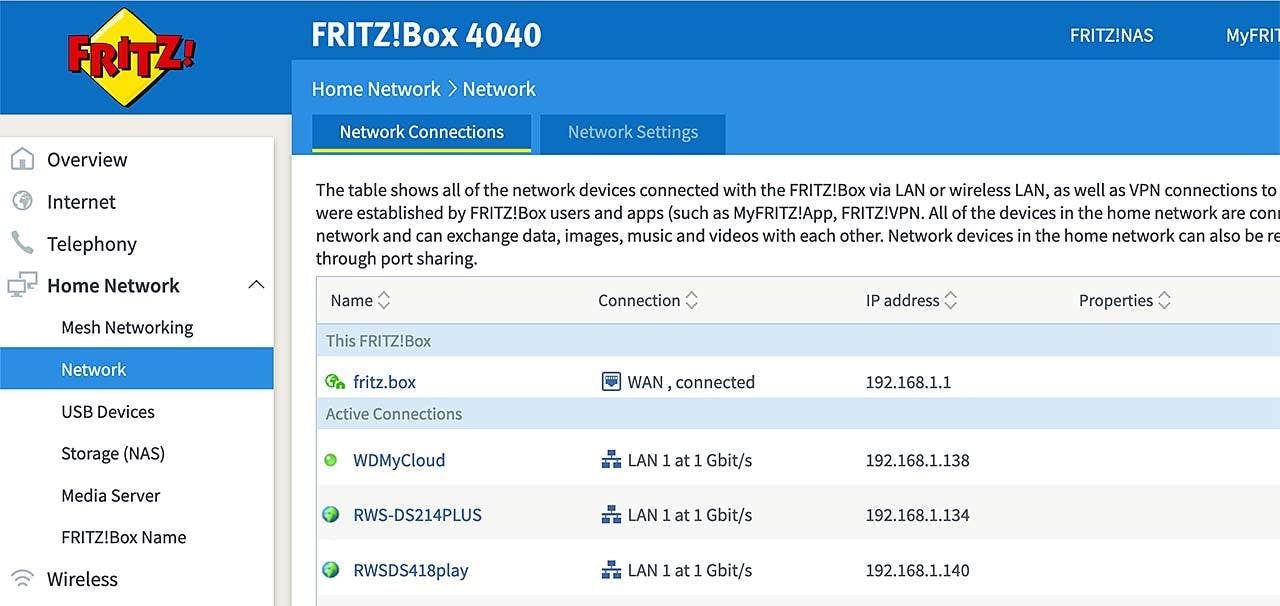Image resolution: width=1280 pixels, height=606 pixels.
Task: Click the FRITZ! logo
Action: coord(132,57)
